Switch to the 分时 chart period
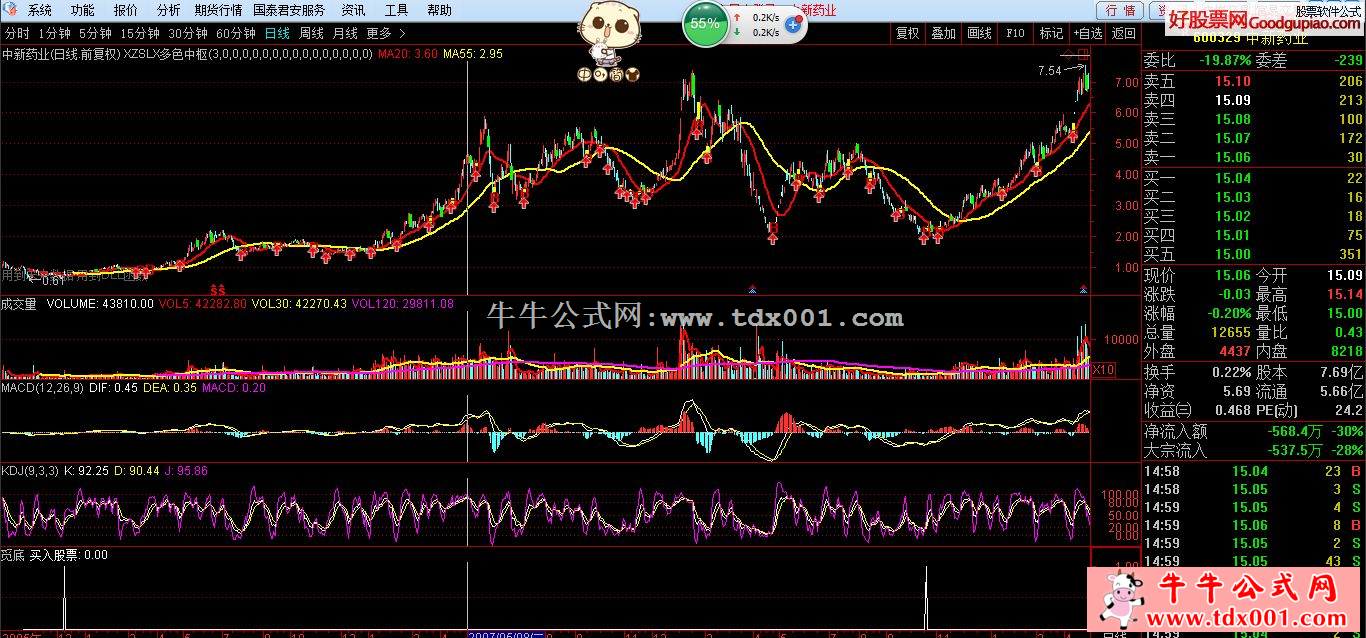1366x638 pixels. pyautogui.click(x=17, y=33)
